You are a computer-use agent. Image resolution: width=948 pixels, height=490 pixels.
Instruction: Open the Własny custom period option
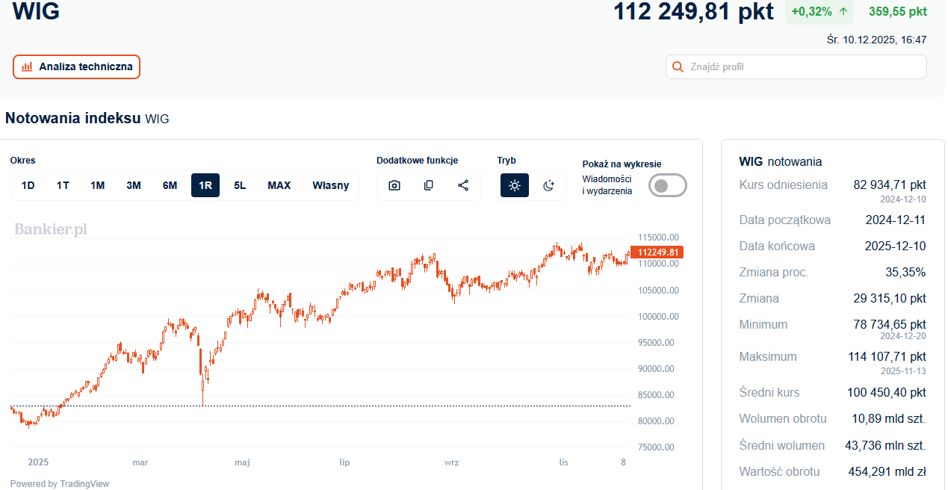click(x=331, y=185)
